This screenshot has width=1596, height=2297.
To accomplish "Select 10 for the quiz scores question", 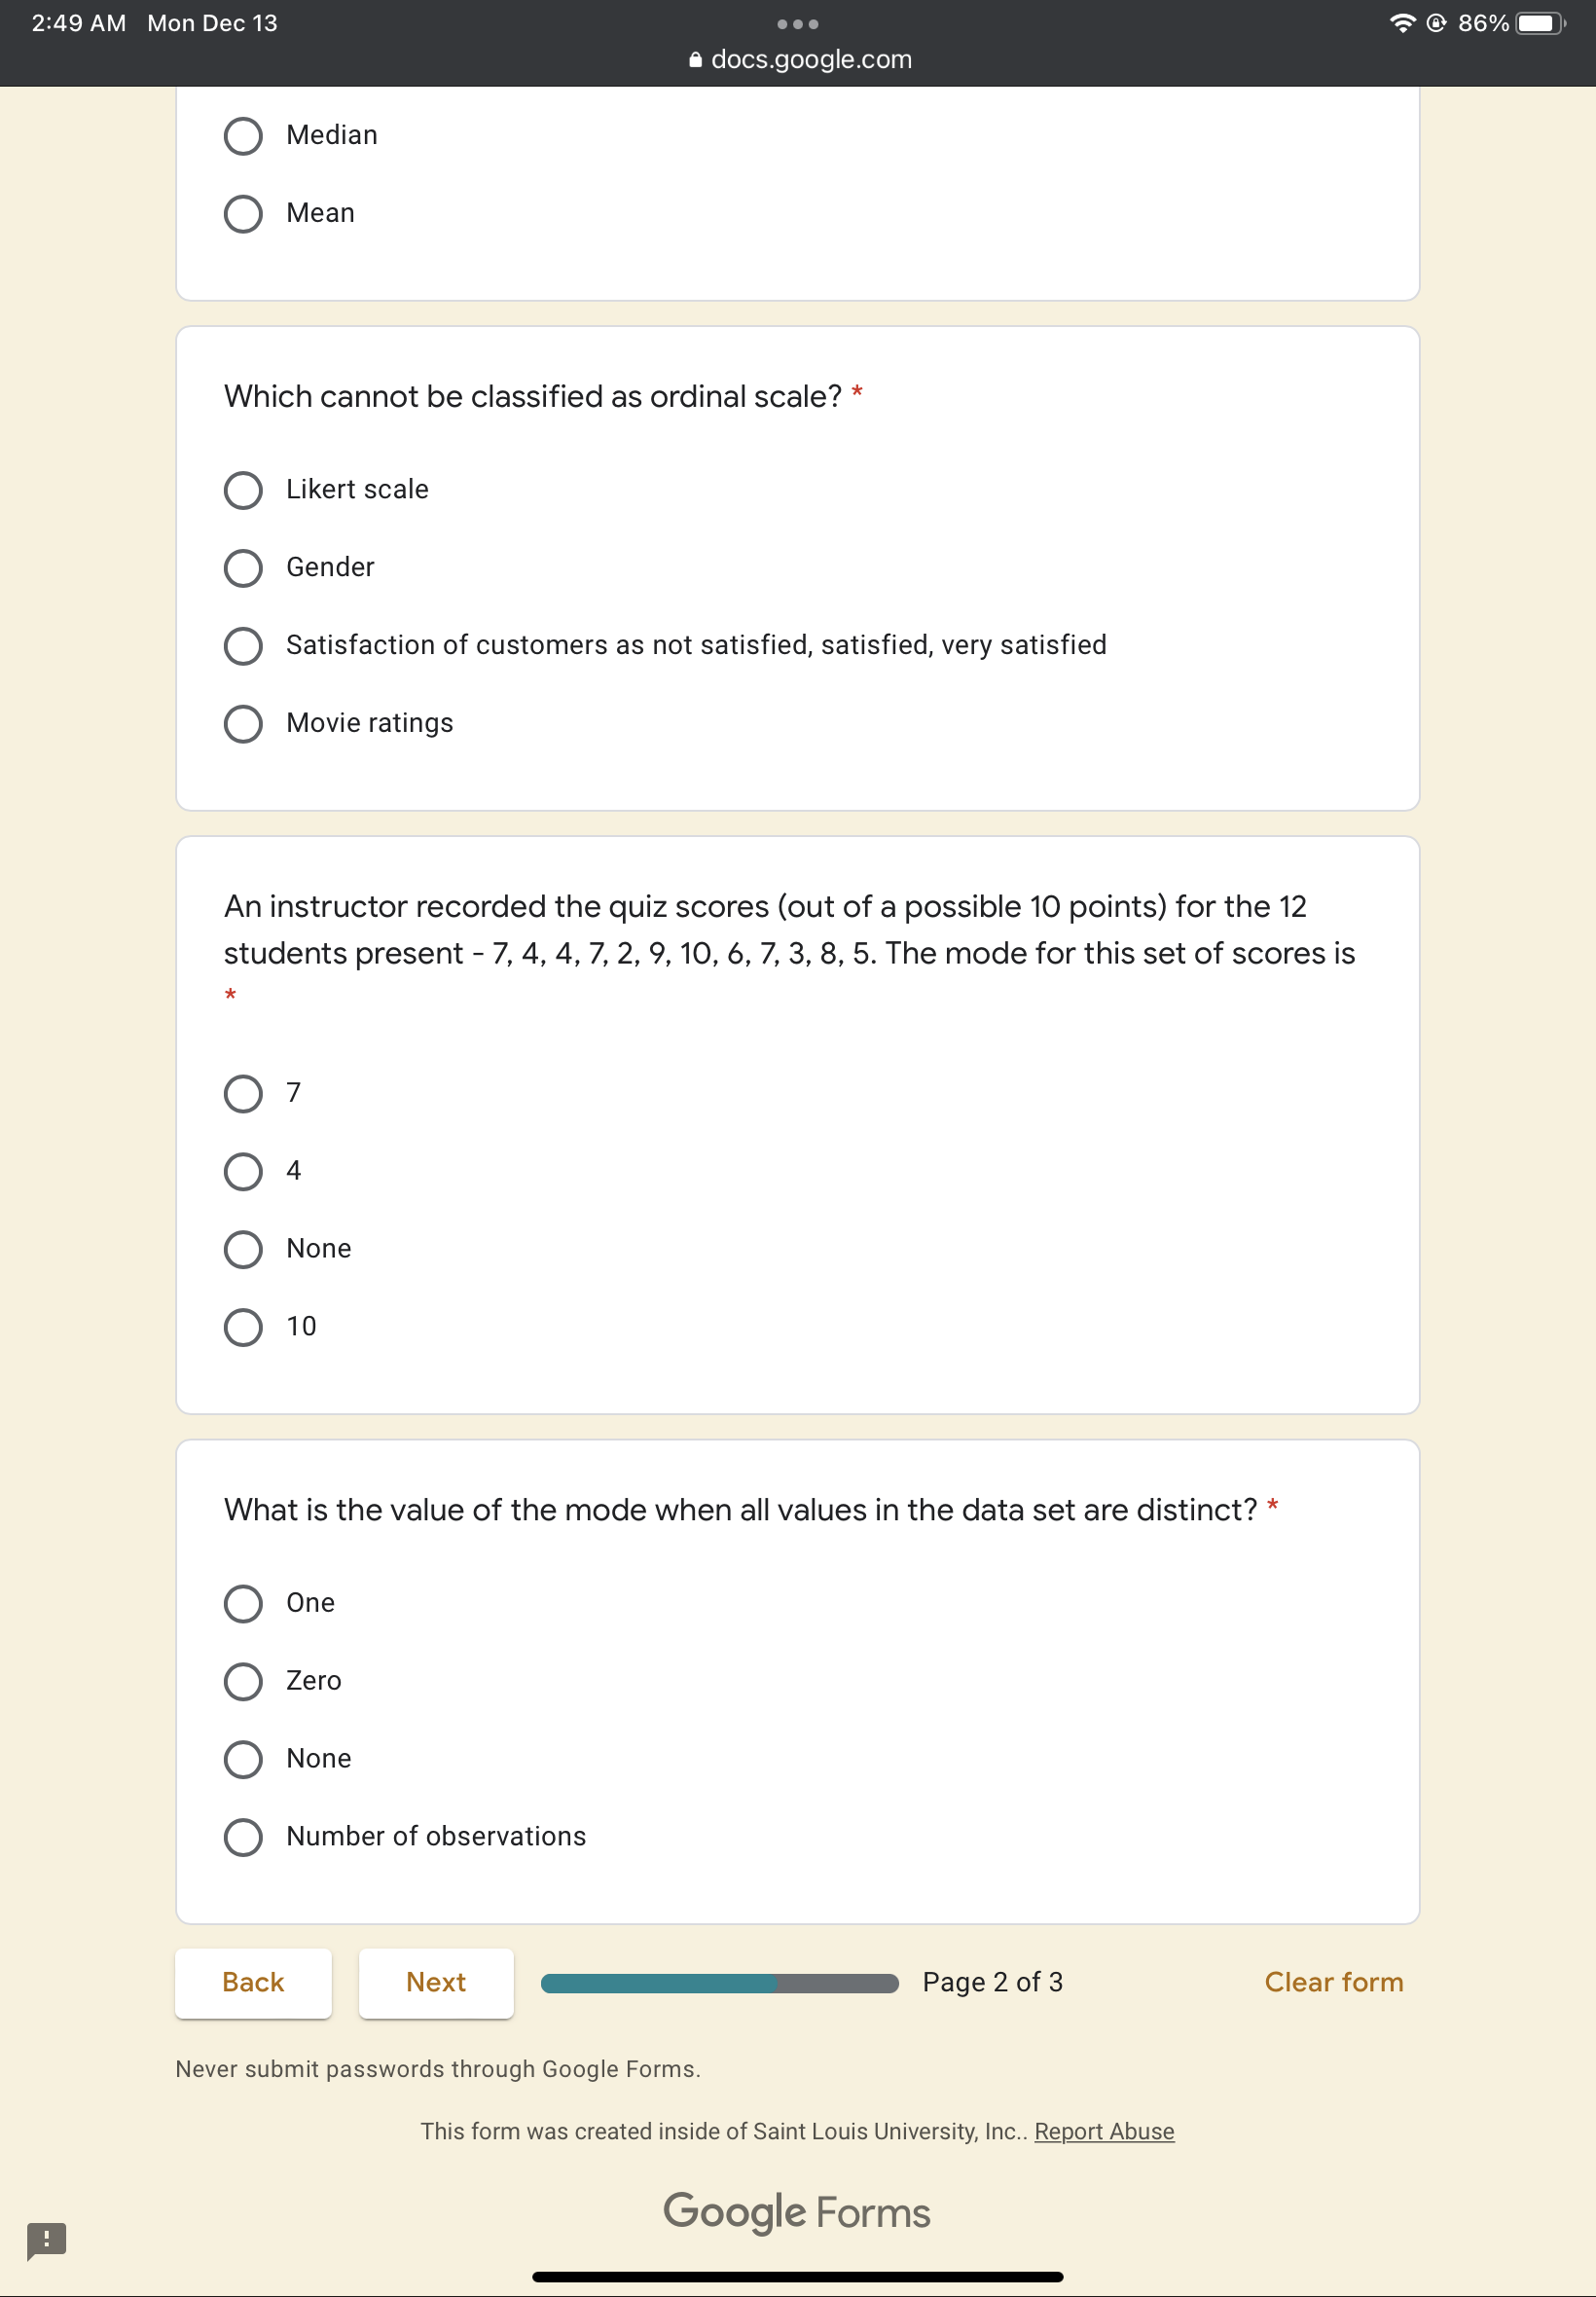I will point(243,1327).
